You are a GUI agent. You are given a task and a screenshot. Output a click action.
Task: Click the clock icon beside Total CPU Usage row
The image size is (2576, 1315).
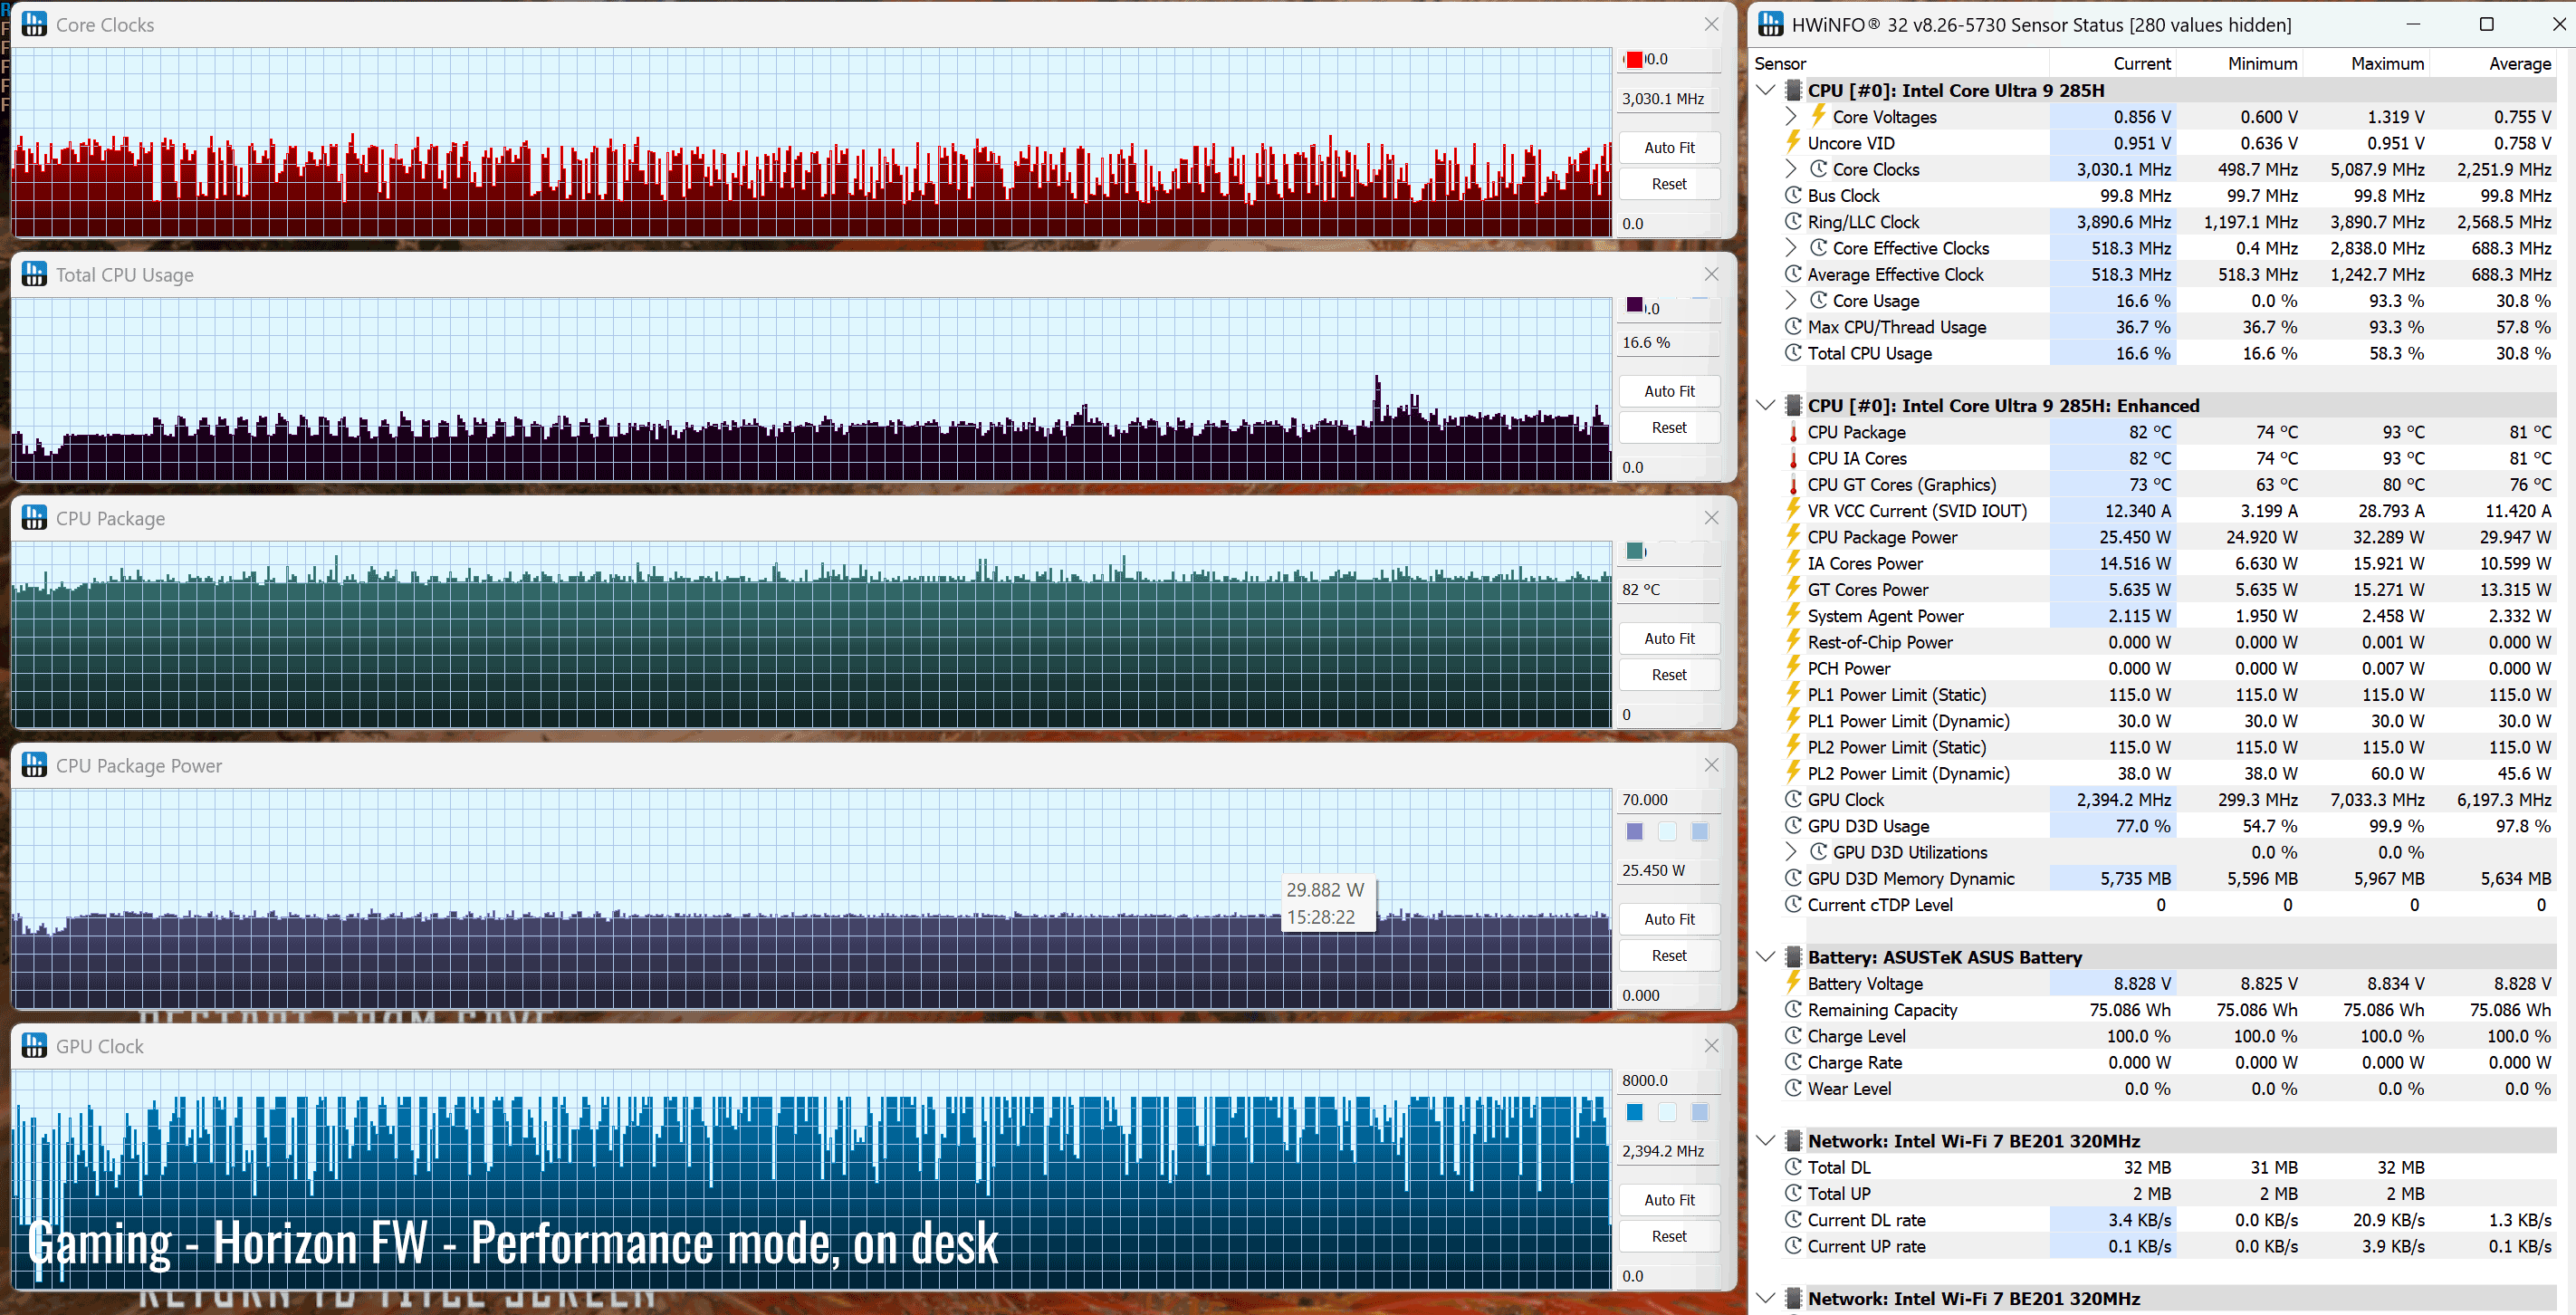click(x=1793, y=352)
